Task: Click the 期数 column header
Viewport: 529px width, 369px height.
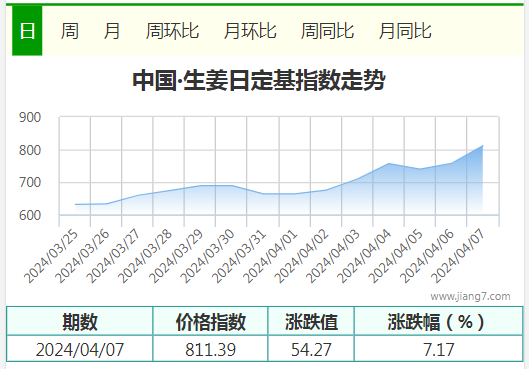Action: [80, 321]
